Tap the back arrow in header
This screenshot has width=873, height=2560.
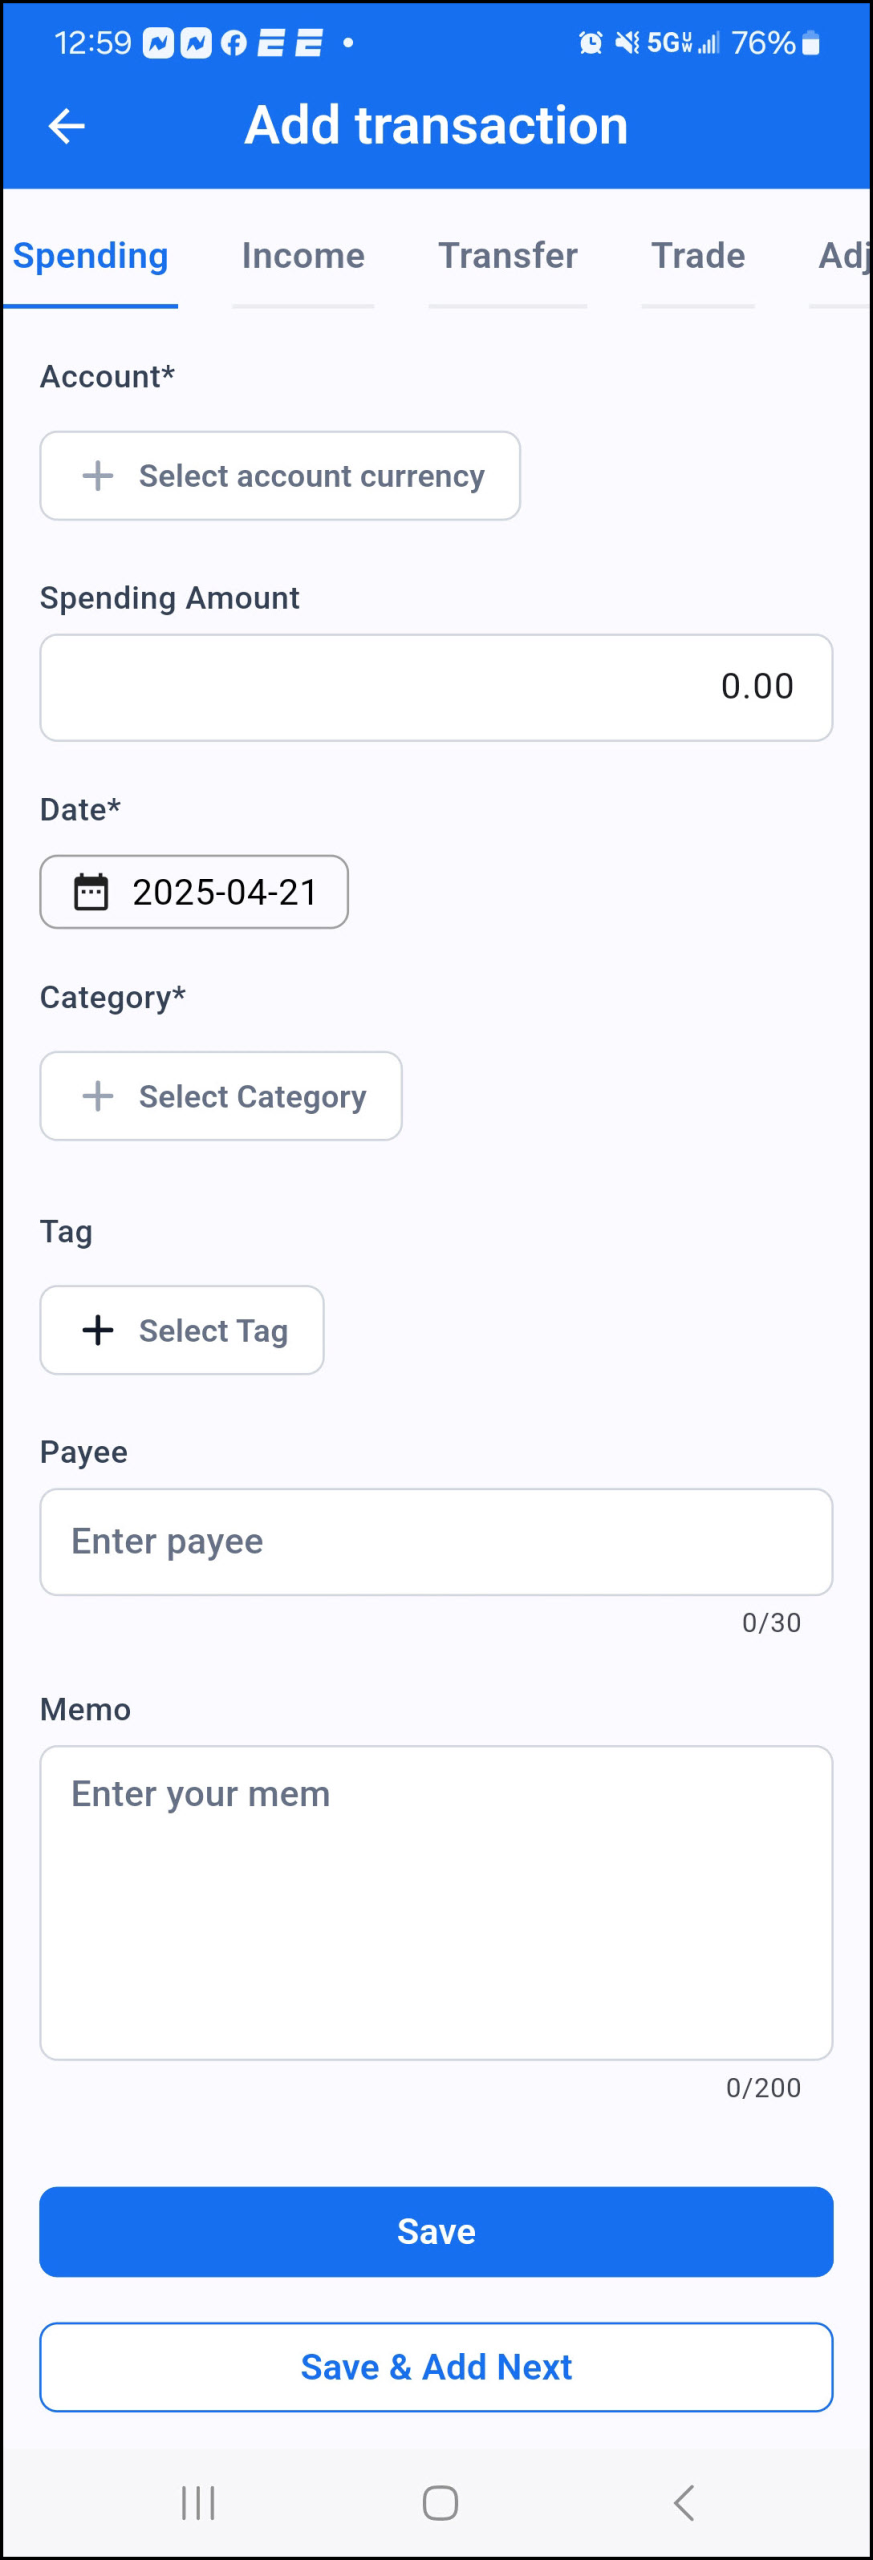point(67,126)
